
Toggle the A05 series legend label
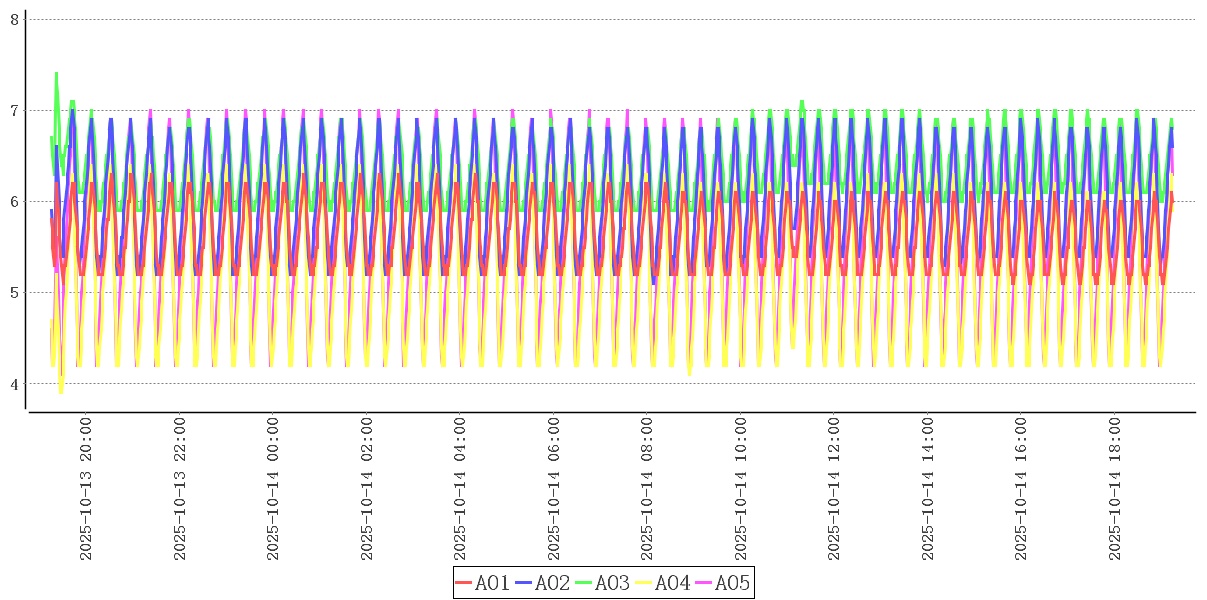(x=732, y=583)
